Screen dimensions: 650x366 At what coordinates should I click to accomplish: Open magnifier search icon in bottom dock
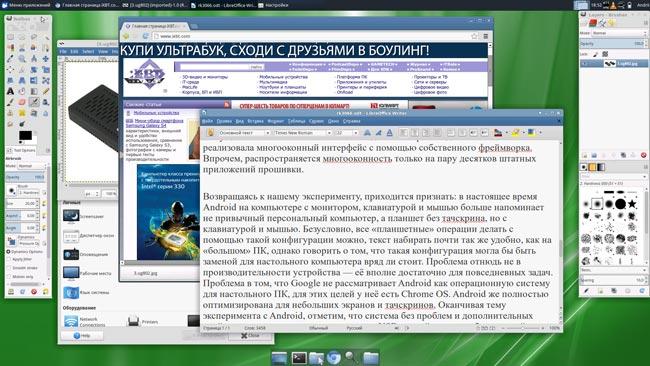tap(352, 357)
